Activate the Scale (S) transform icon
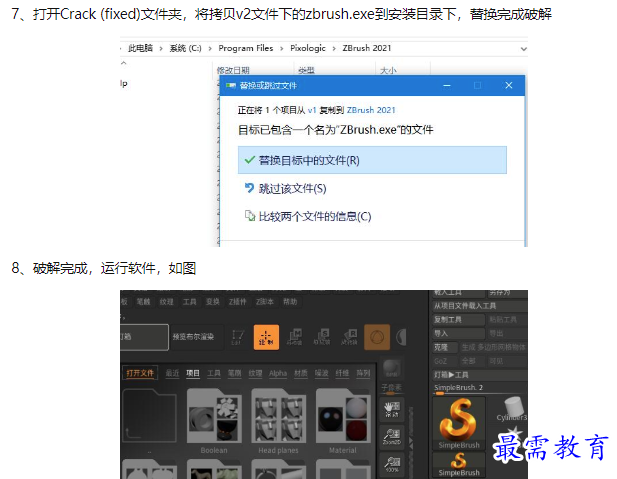The width and height of the screenshot is (617, 479). pos(322,337)
